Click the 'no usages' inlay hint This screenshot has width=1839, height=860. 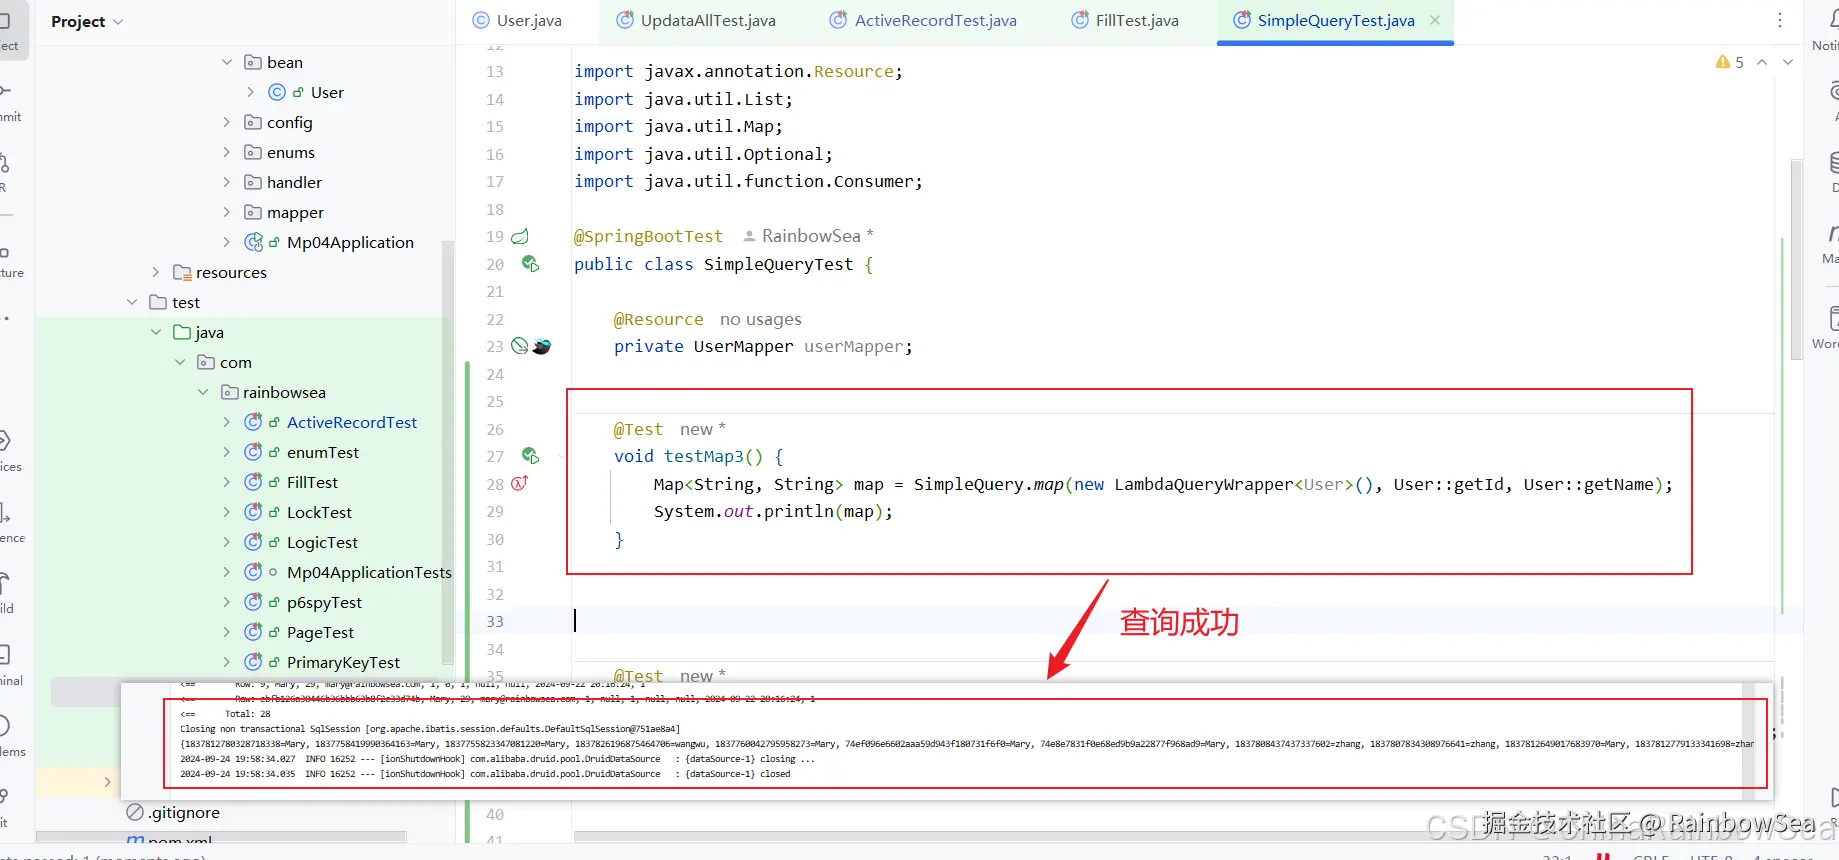pyautogui.click(x=761, y=319)
